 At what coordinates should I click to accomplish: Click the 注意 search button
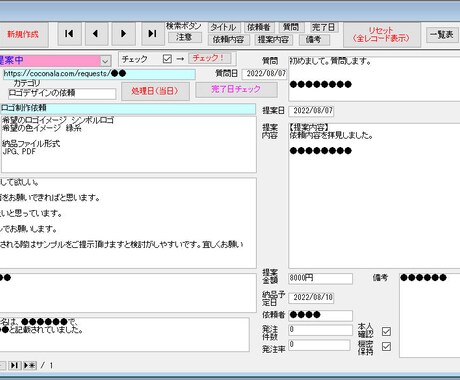(184, 37)
